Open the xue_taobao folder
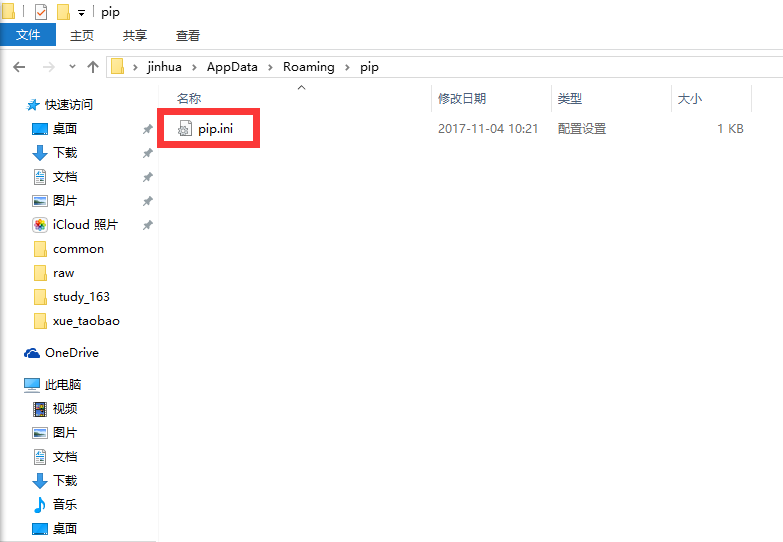This screenshot has width=783, height=542. (x=86, y=321)
